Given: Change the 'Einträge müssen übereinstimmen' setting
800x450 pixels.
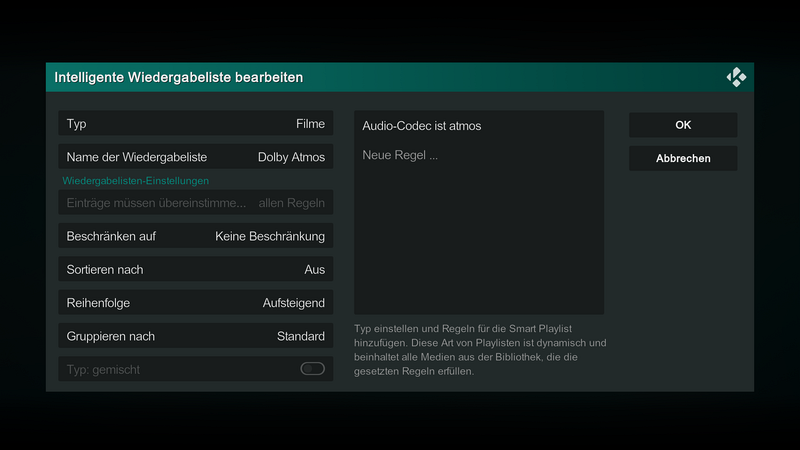Looking at the screenshot, I should (x=196, y=203).
